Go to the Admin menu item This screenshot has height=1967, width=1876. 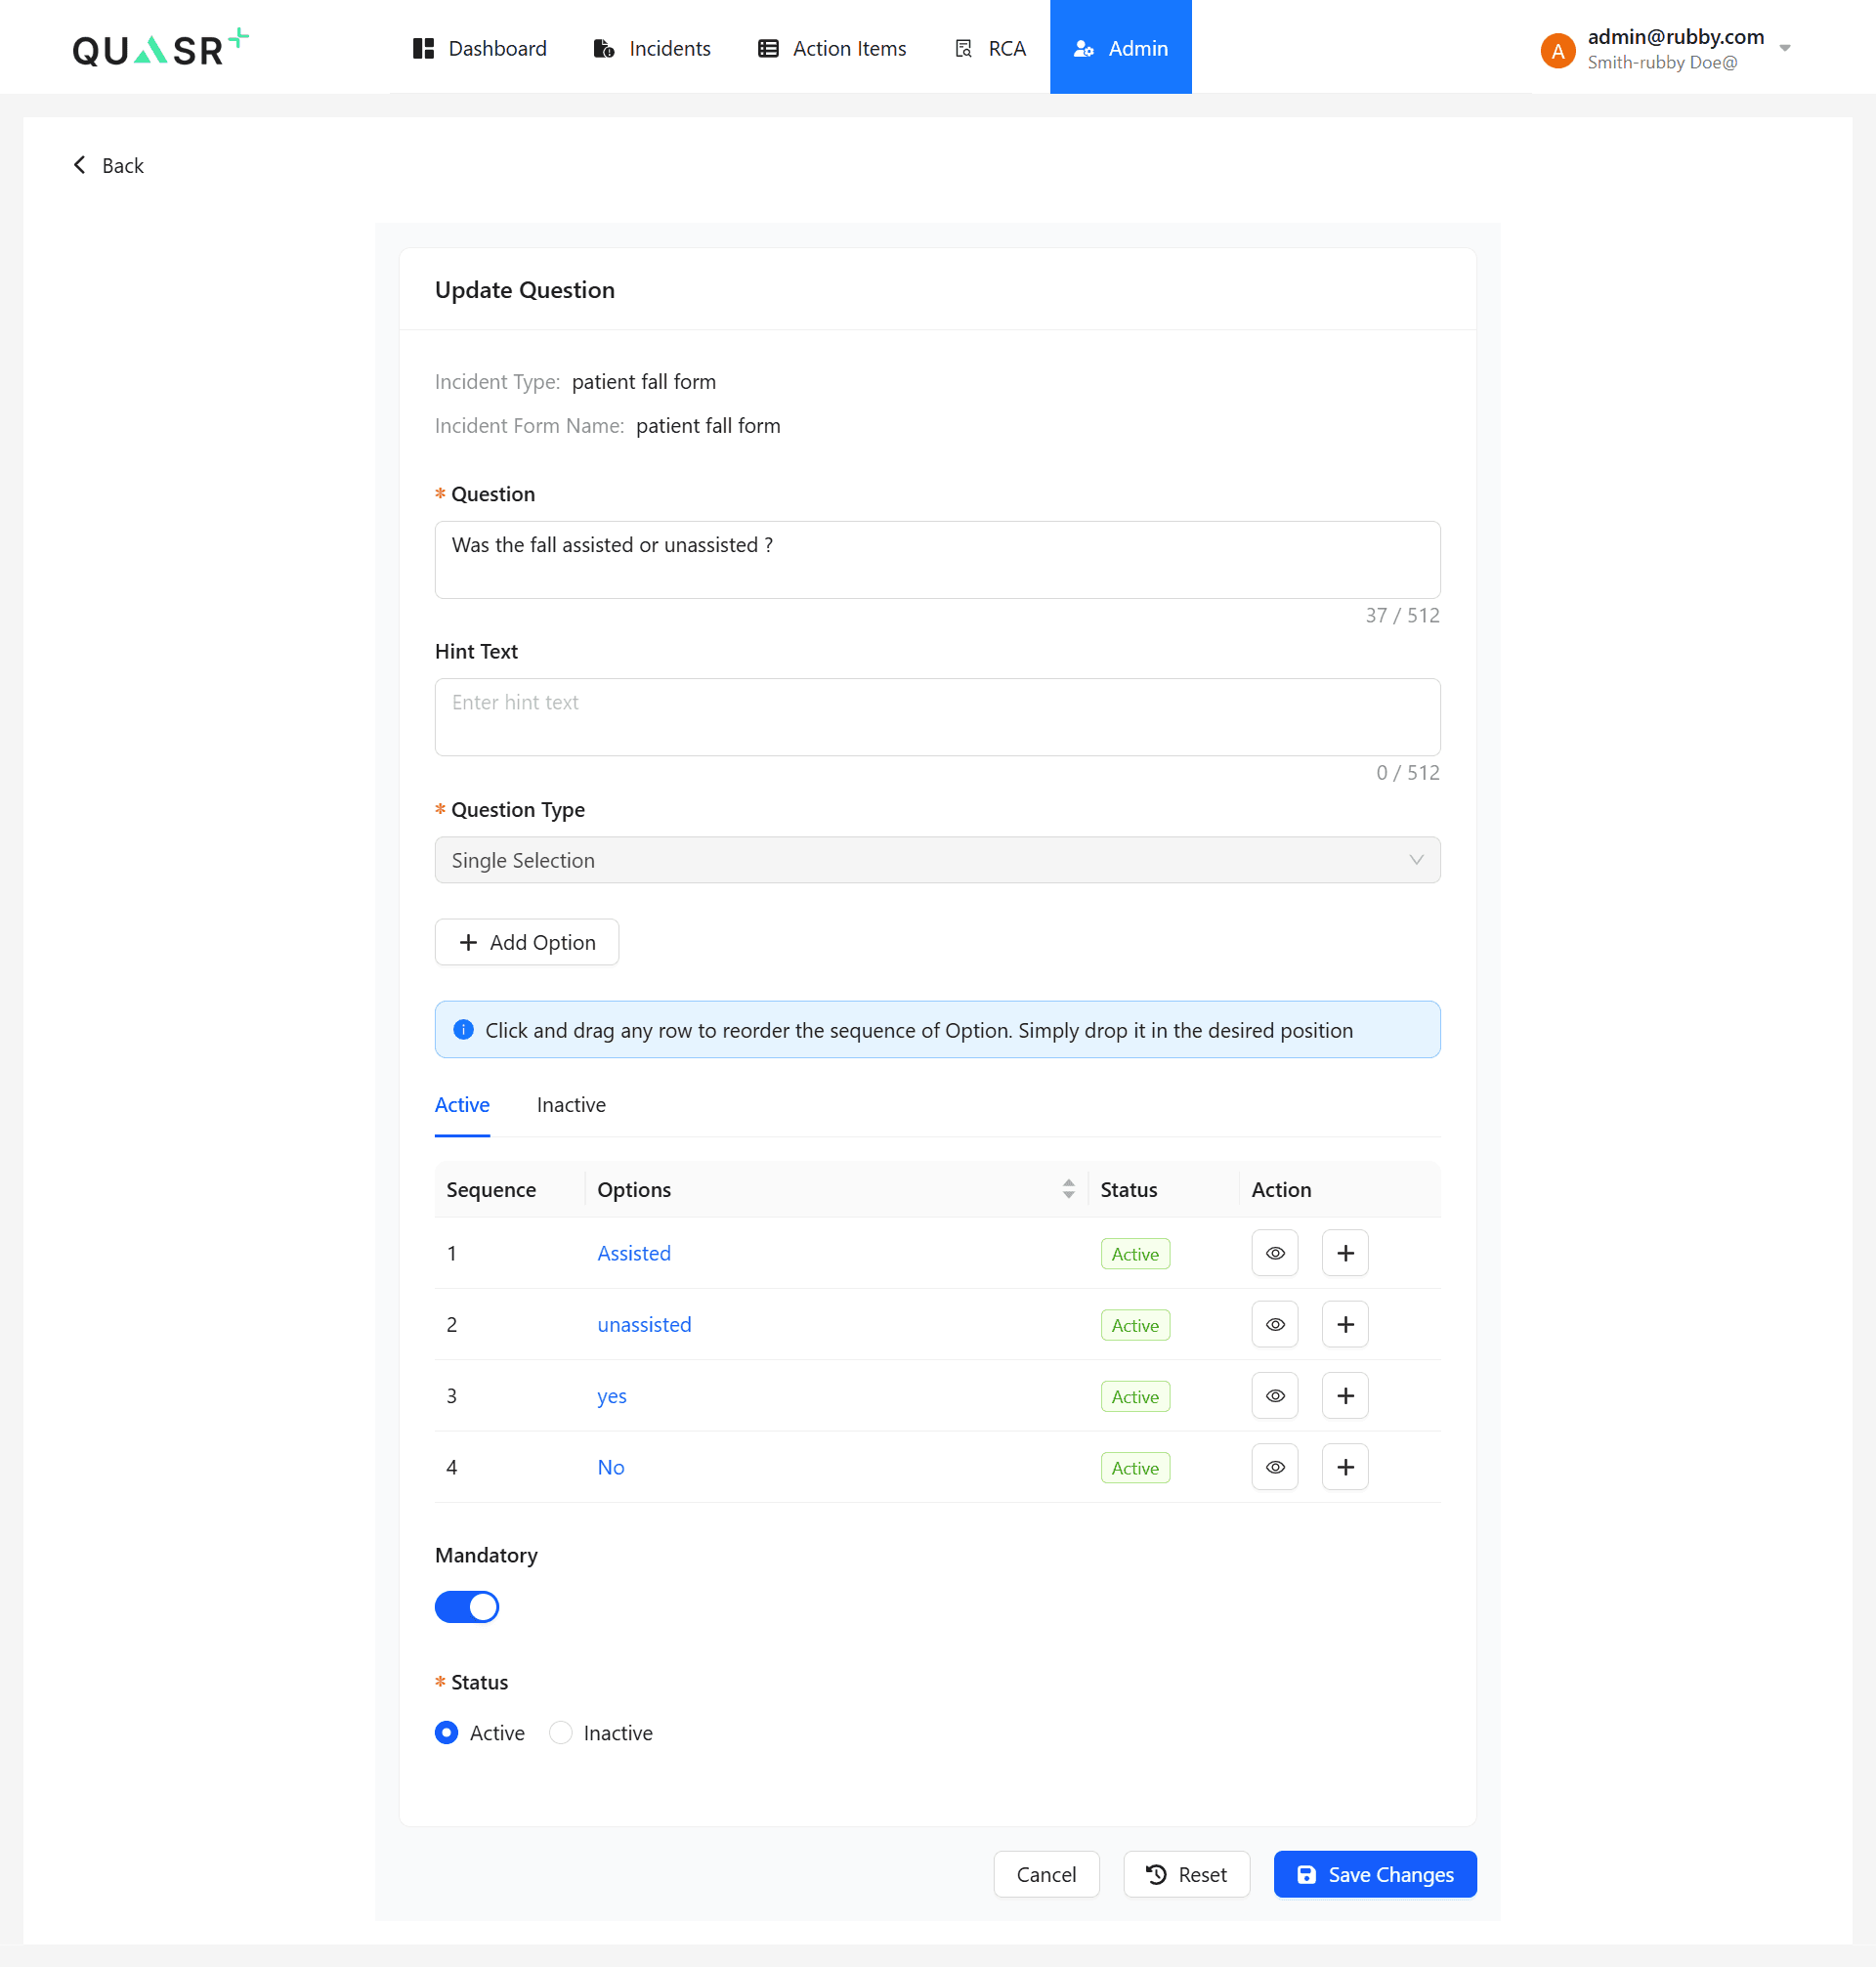pos(1120,47)
